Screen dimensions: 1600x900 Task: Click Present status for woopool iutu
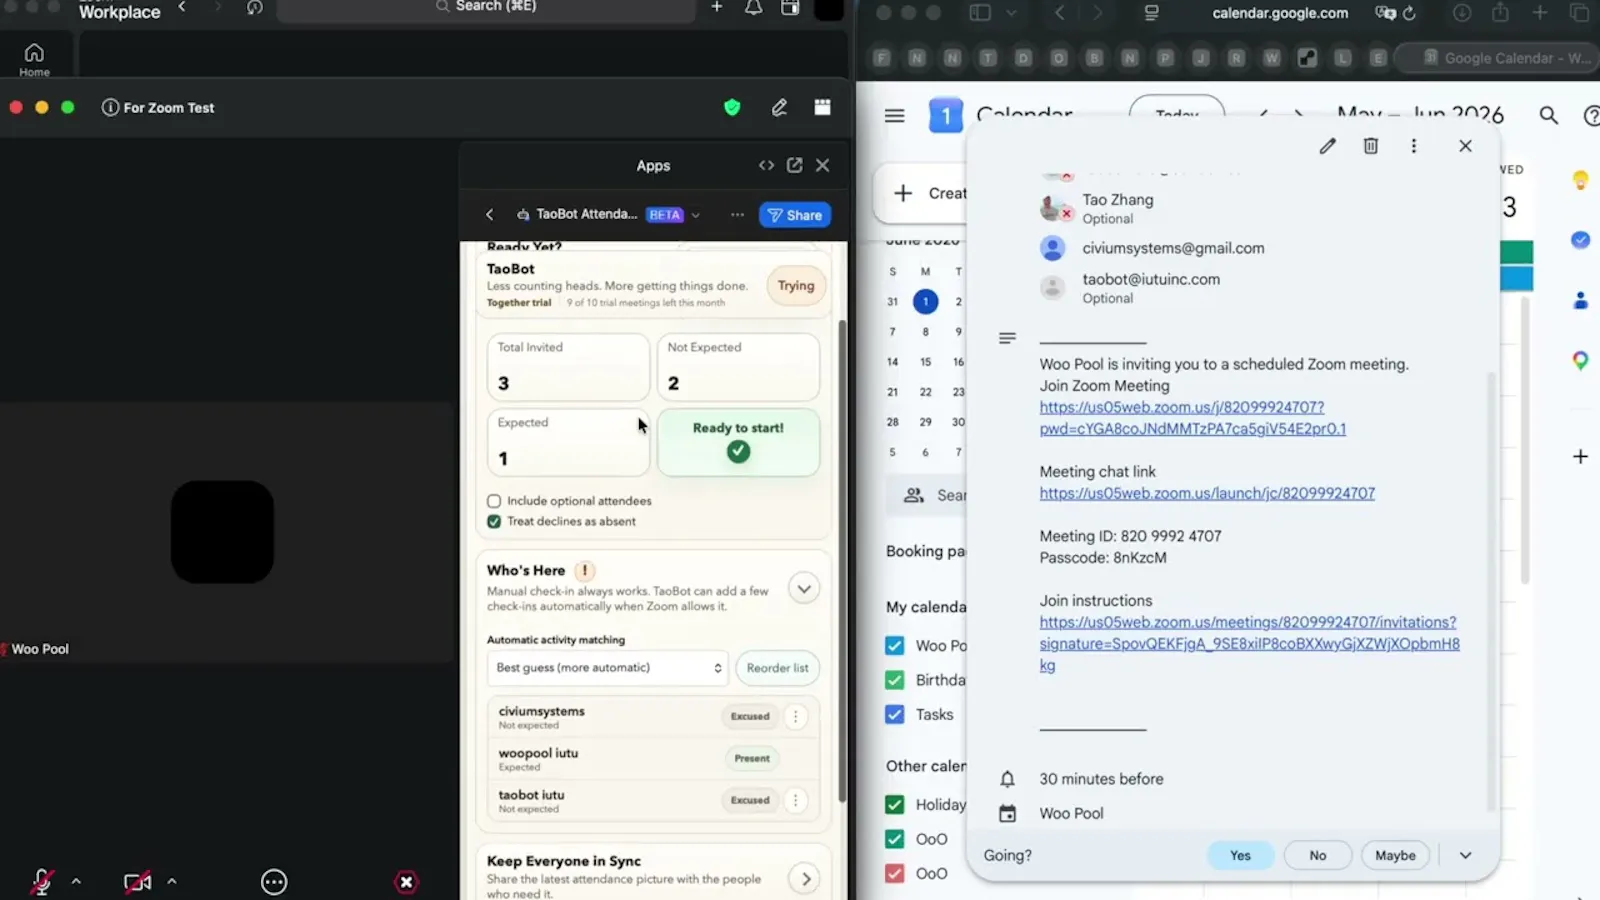(x=752, y=758)
